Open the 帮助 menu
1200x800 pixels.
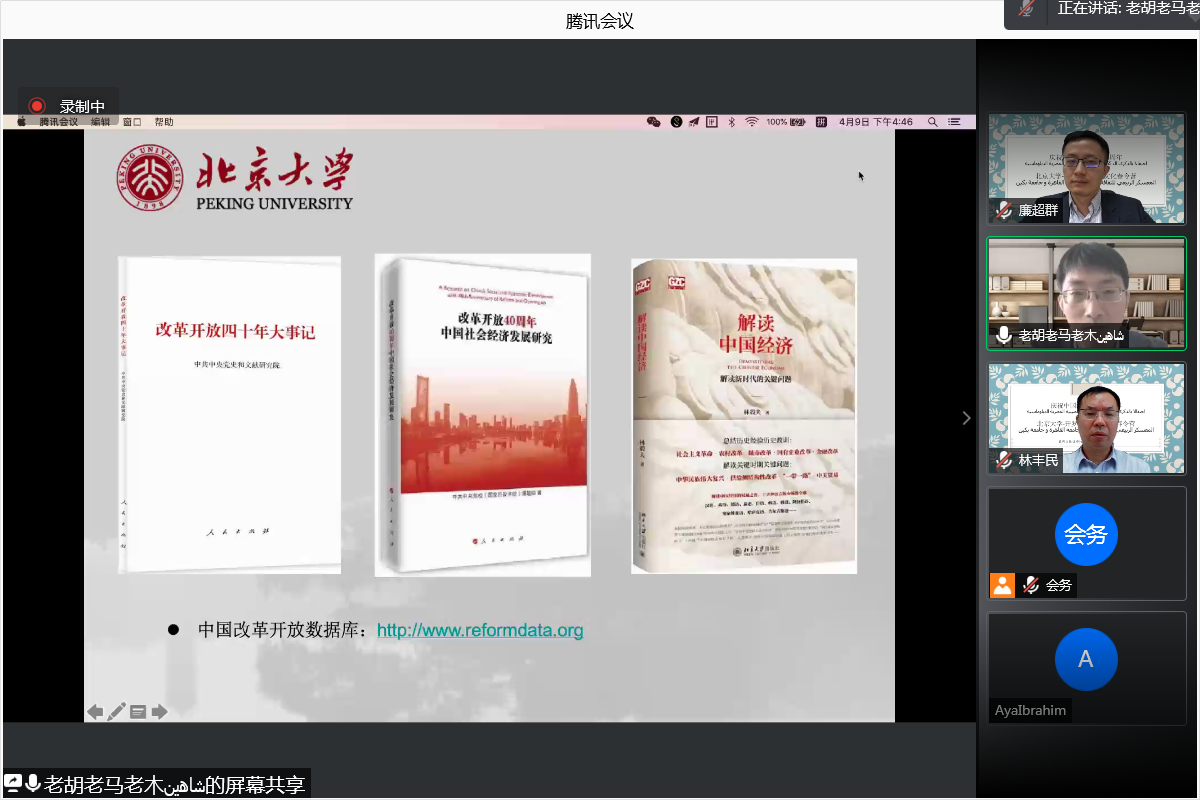point(163,122)
